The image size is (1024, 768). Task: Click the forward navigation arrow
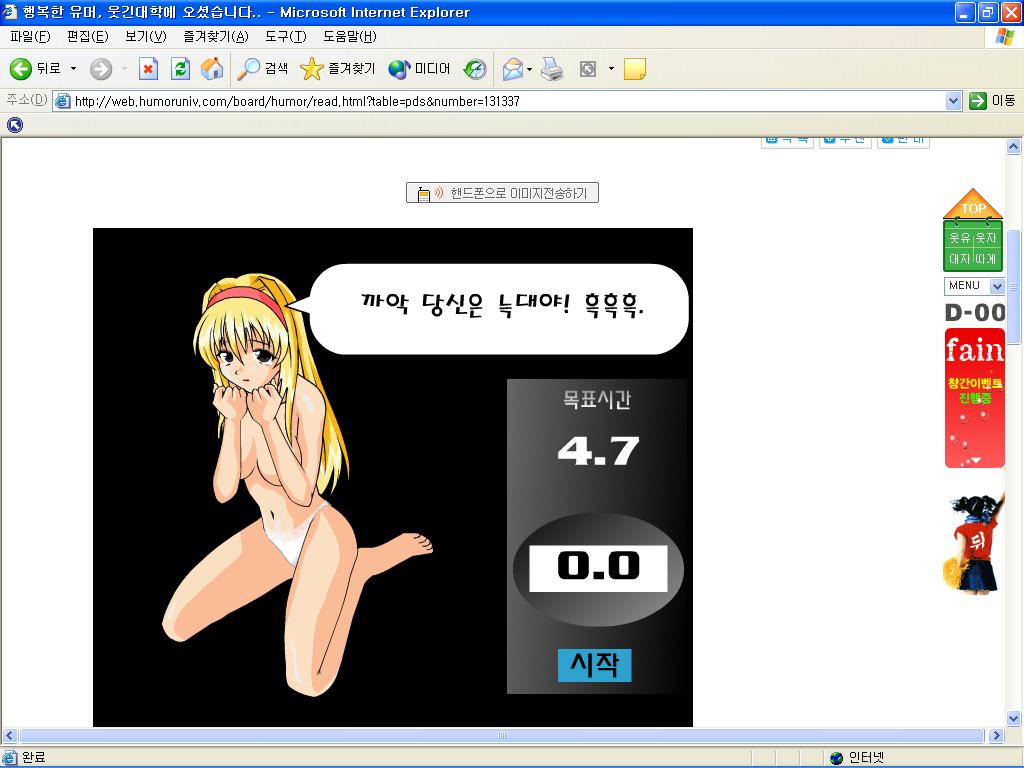point(101,69)
